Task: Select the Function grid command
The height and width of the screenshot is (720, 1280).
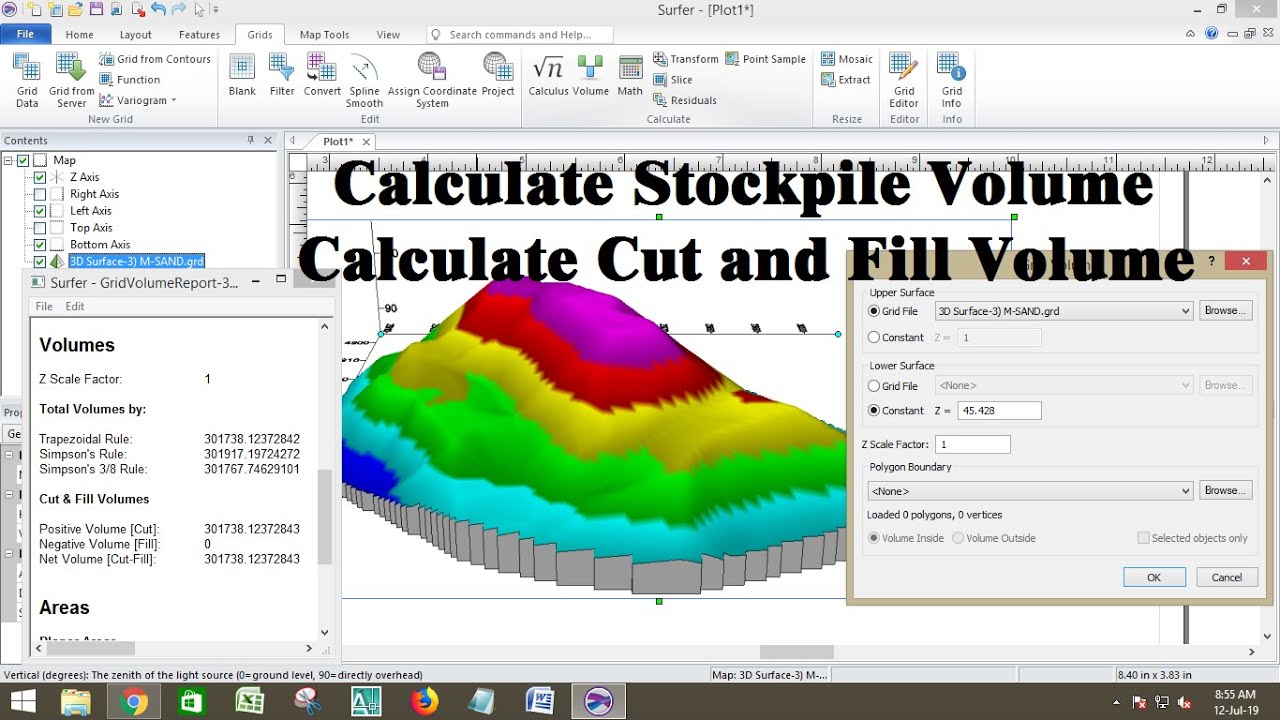Action: point(130,80)
